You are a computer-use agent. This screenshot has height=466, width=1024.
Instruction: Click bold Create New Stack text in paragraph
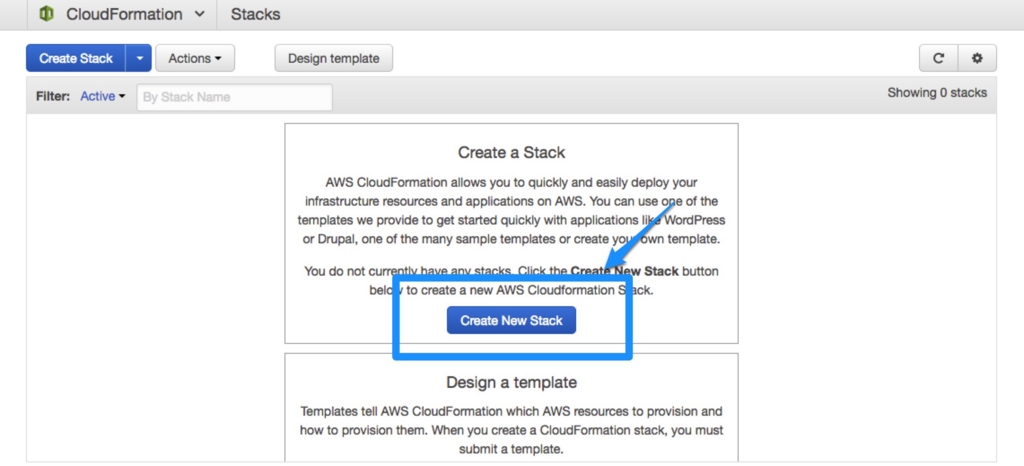pyautogui.click(x=624, y=271)
